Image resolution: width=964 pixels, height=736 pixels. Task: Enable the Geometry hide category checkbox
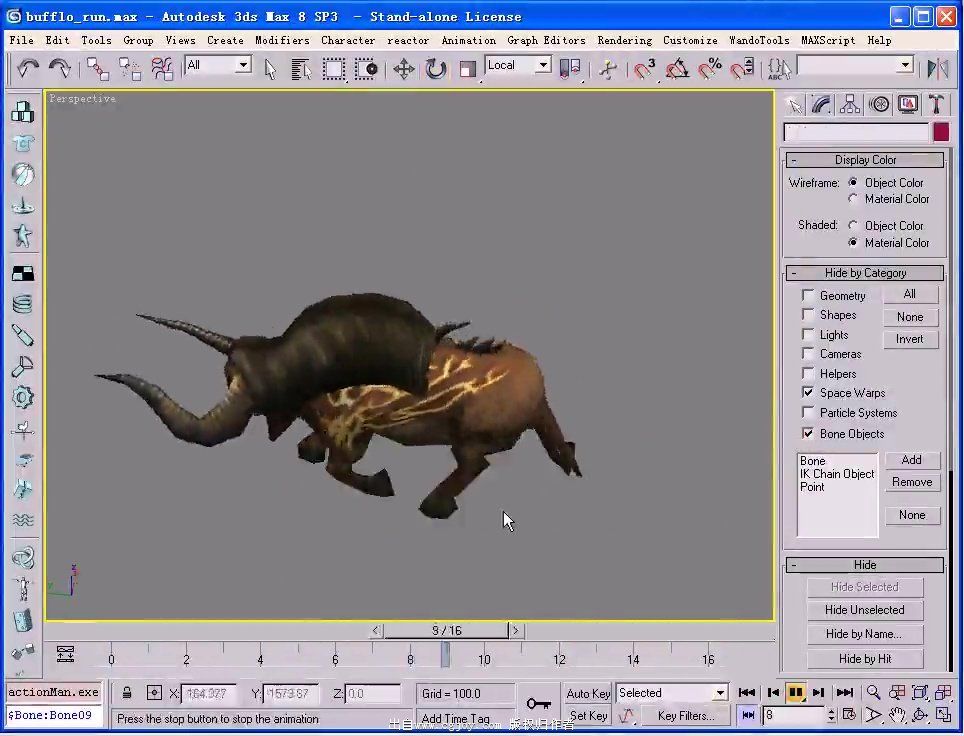(808, 295)
